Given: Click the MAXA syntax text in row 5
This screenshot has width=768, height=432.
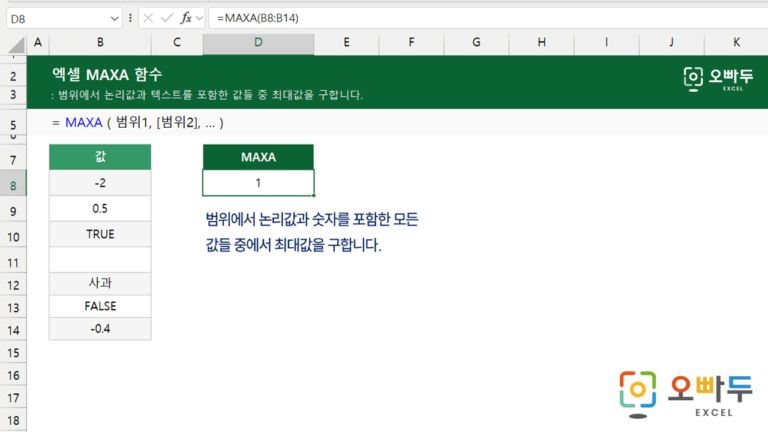Looking at the screenshot, I should tap(138, 122).
